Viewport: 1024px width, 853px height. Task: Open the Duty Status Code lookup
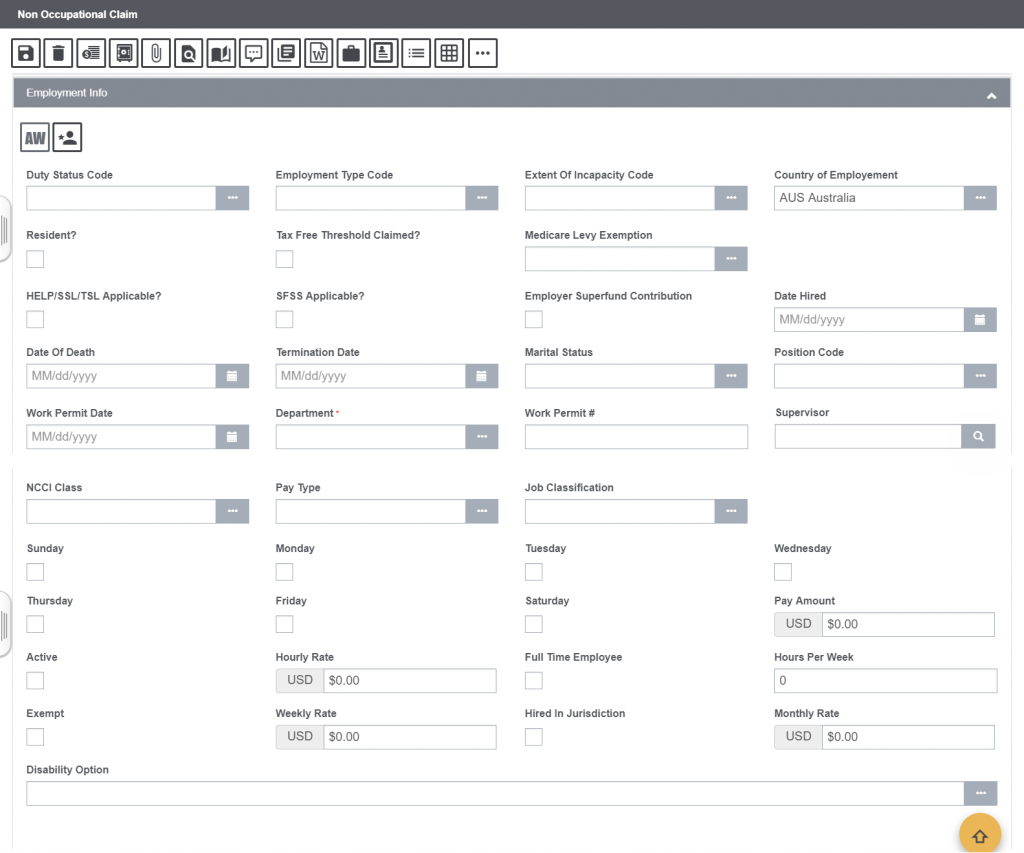[232, 198]
